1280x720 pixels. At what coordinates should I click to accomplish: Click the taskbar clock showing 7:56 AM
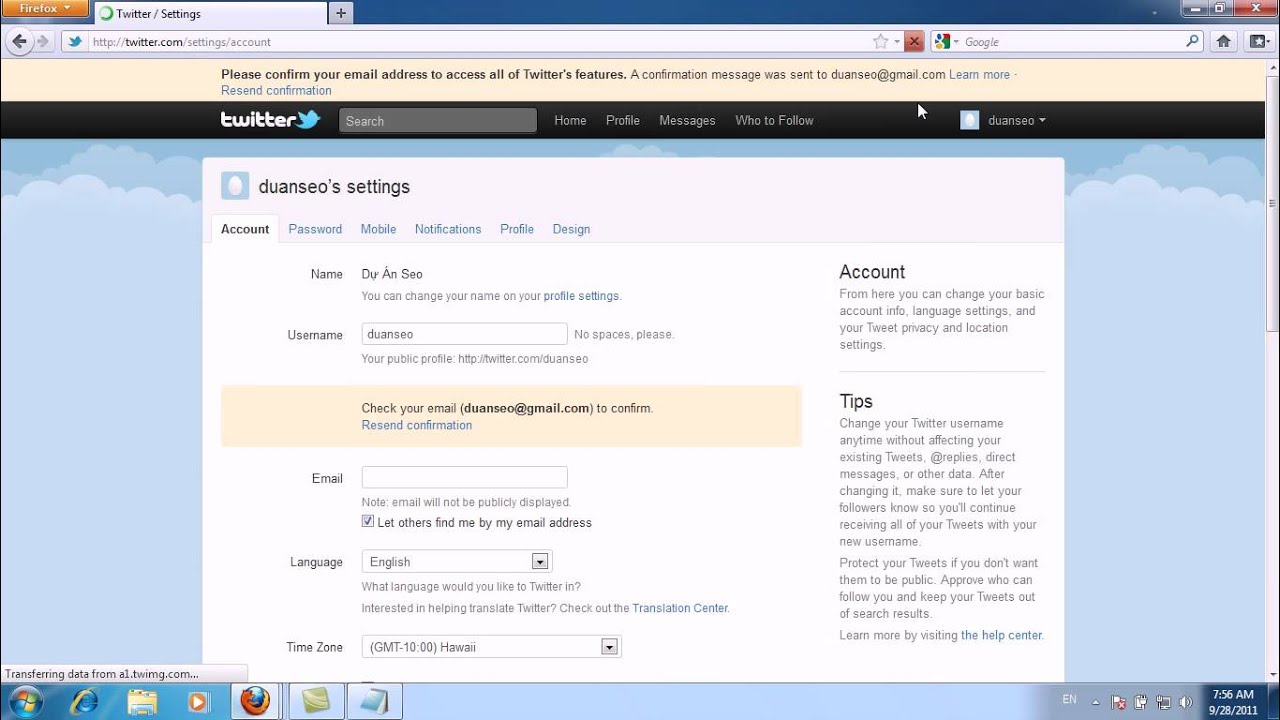click(1232, 701)
